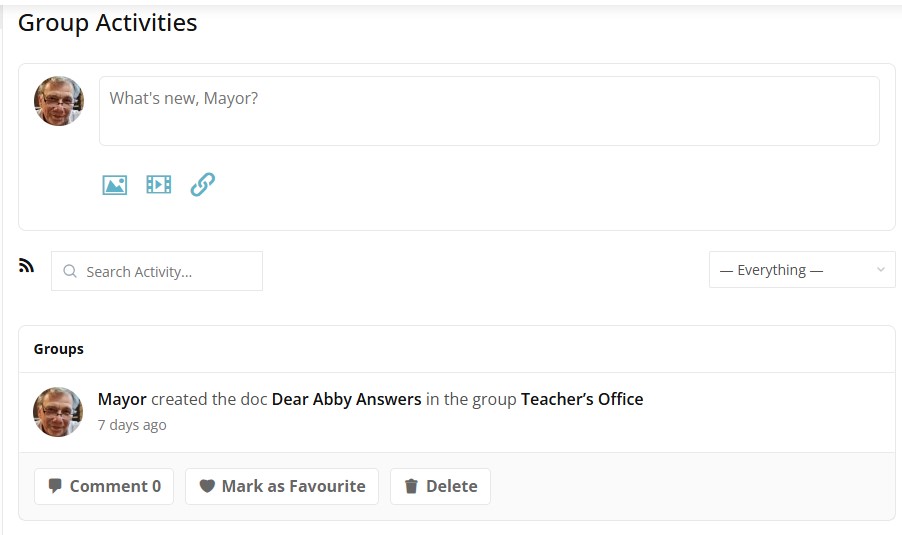
Task: Click the heart icon to favourite
Action: coord(207,487)
